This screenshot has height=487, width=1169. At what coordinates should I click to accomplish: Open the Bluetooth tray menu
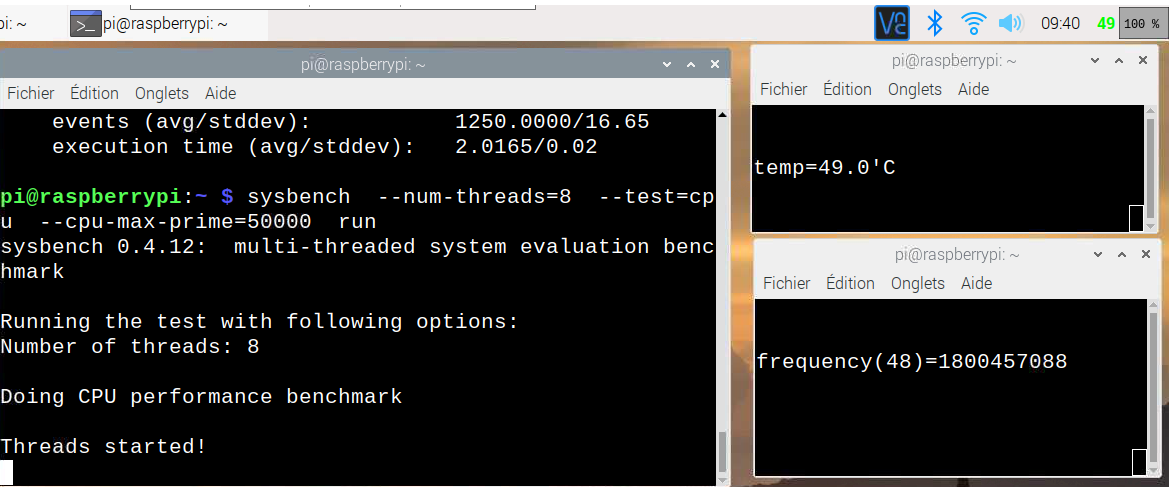coord(935,23)
